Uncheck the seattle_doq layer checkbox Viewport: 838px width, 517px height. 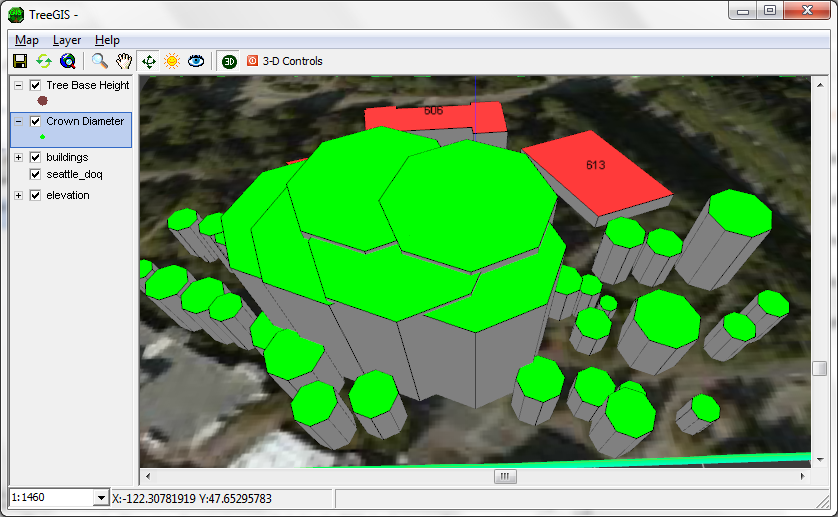35,174
